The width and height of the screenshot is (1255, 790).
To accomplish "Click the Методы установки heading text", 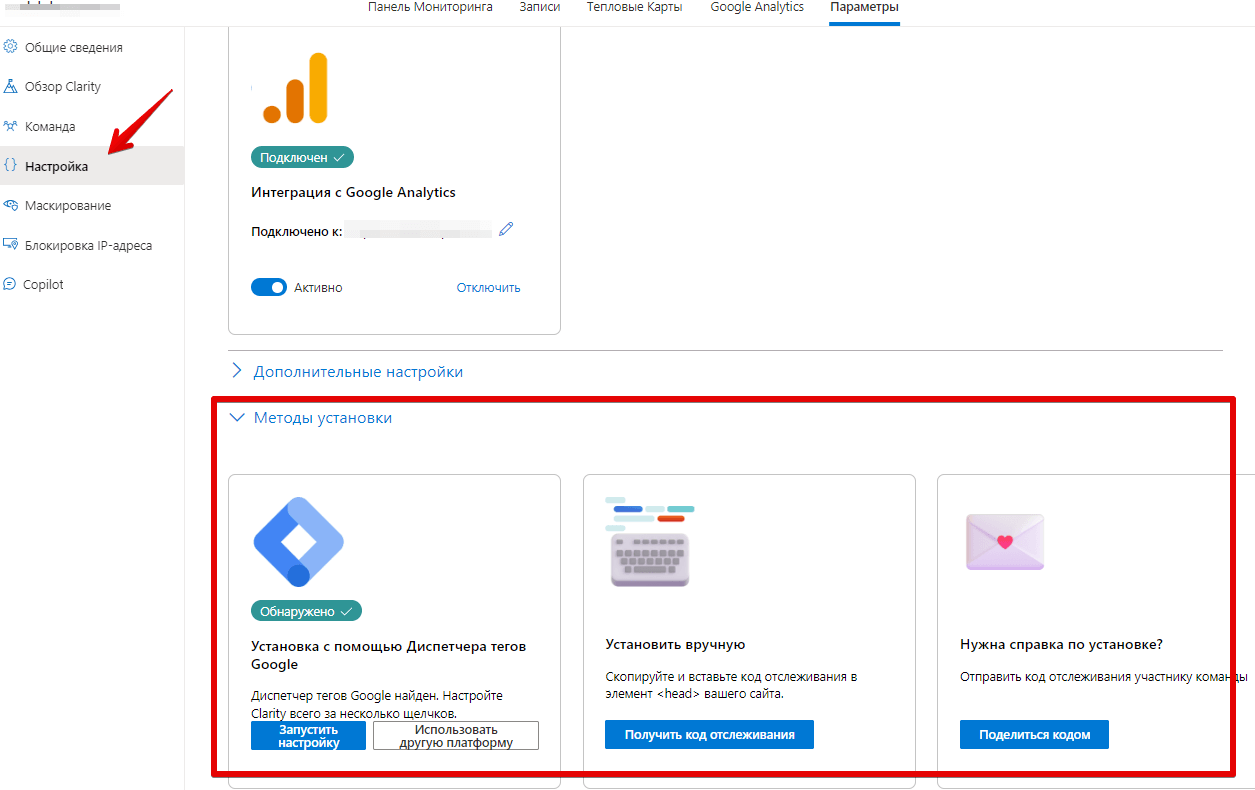I will coord(323,418).
